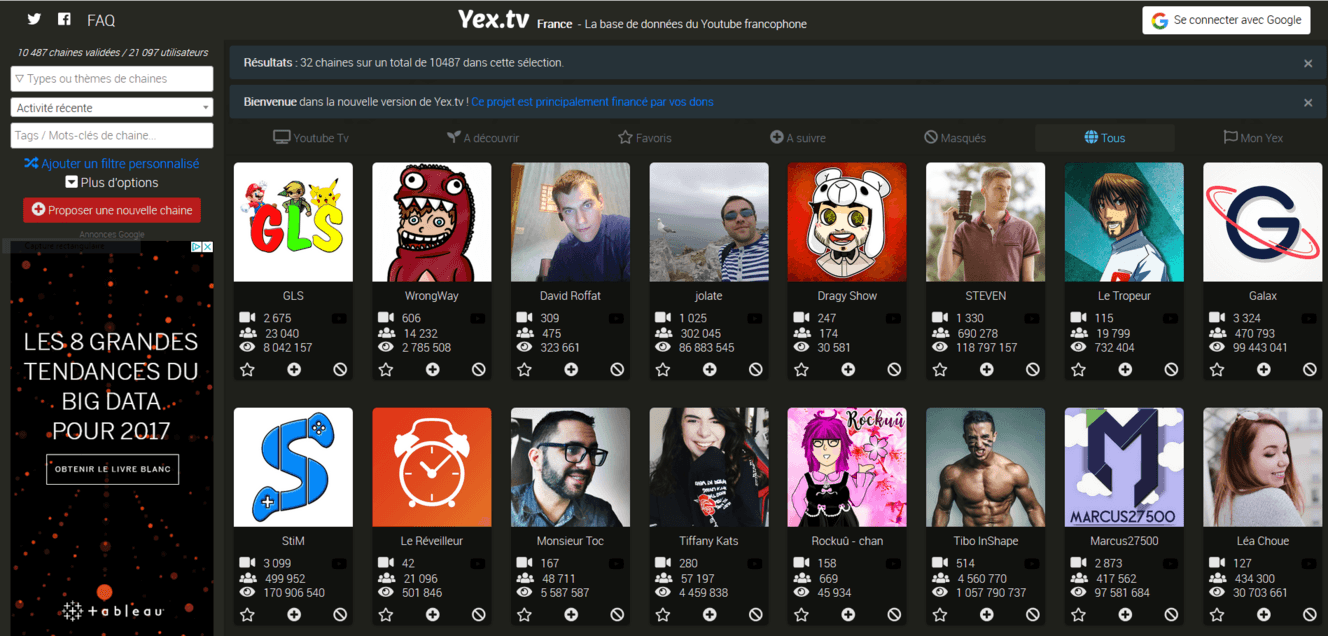Block the Léa Choue channel
Image resolution: width=1328 pixels, height=636 pixels.
[1310, 615]
